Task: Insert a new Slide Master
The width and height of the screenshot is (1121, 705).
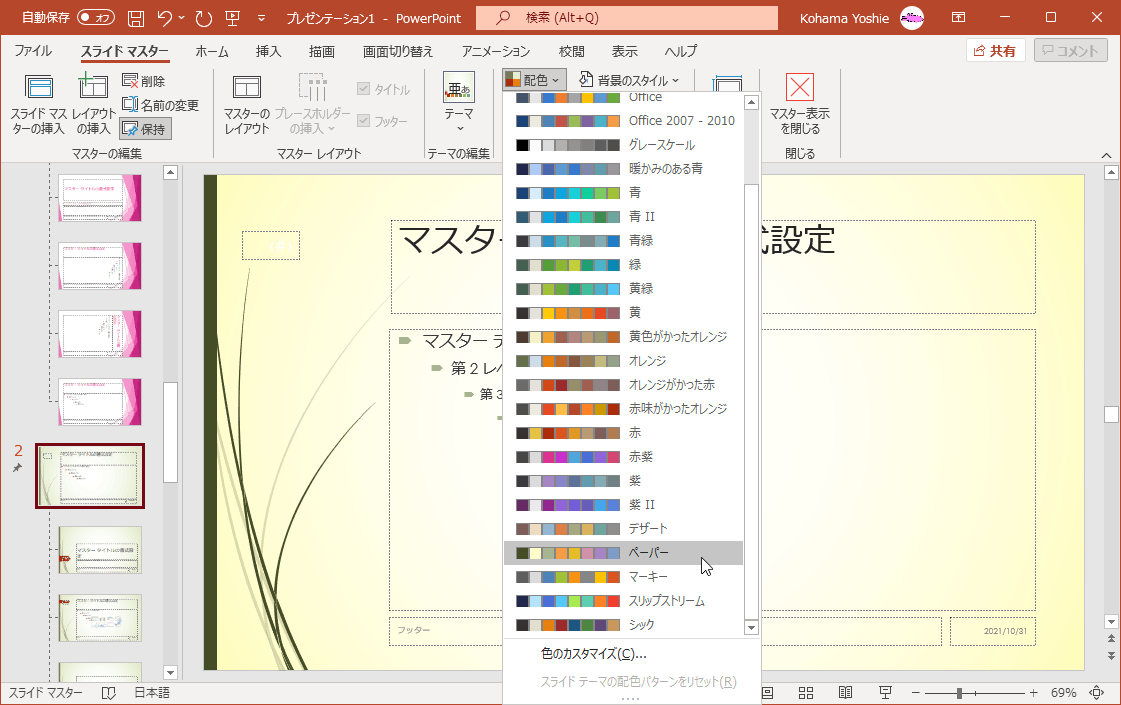Action: [38, 104]
